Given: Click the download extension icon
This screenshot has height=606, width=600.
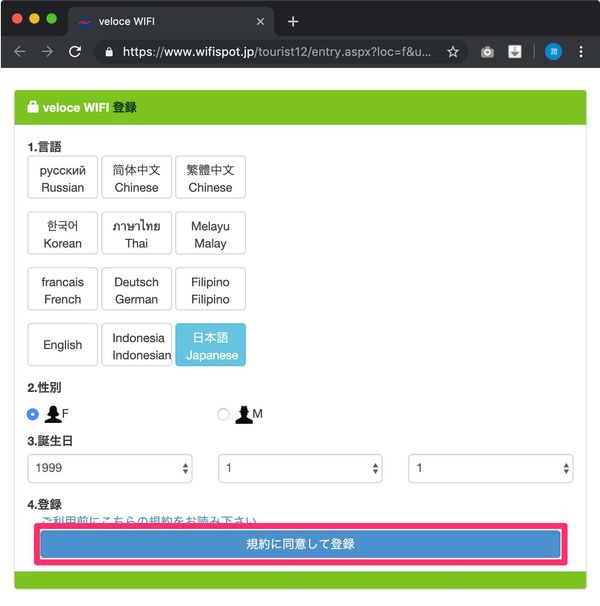Looking at the screenshot, I should click(x=515, y=52).
